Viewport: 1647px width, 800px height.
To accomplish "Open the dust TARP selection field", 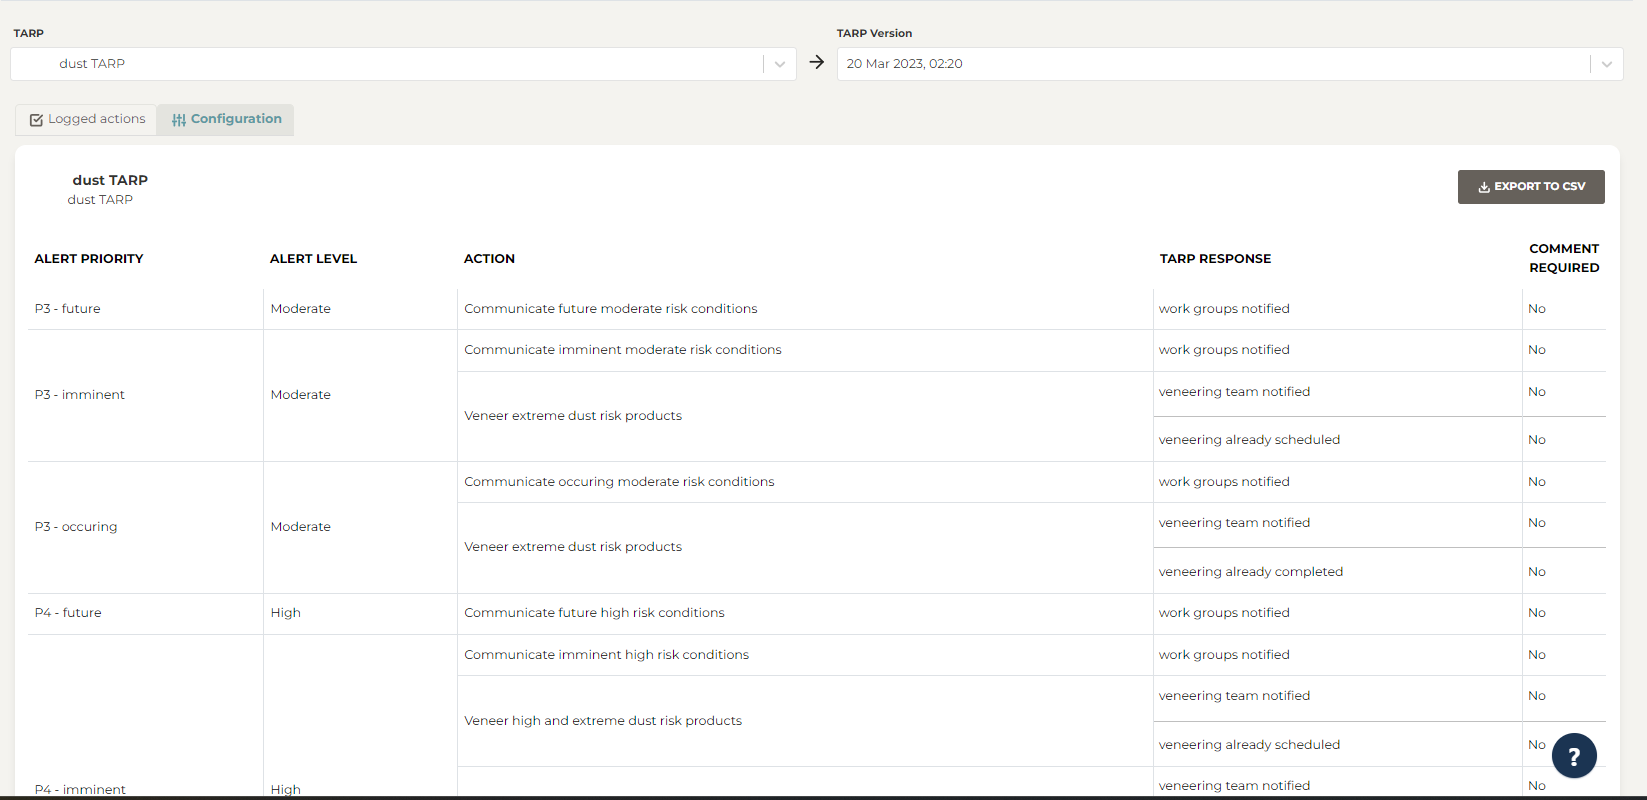I will 400,64.
